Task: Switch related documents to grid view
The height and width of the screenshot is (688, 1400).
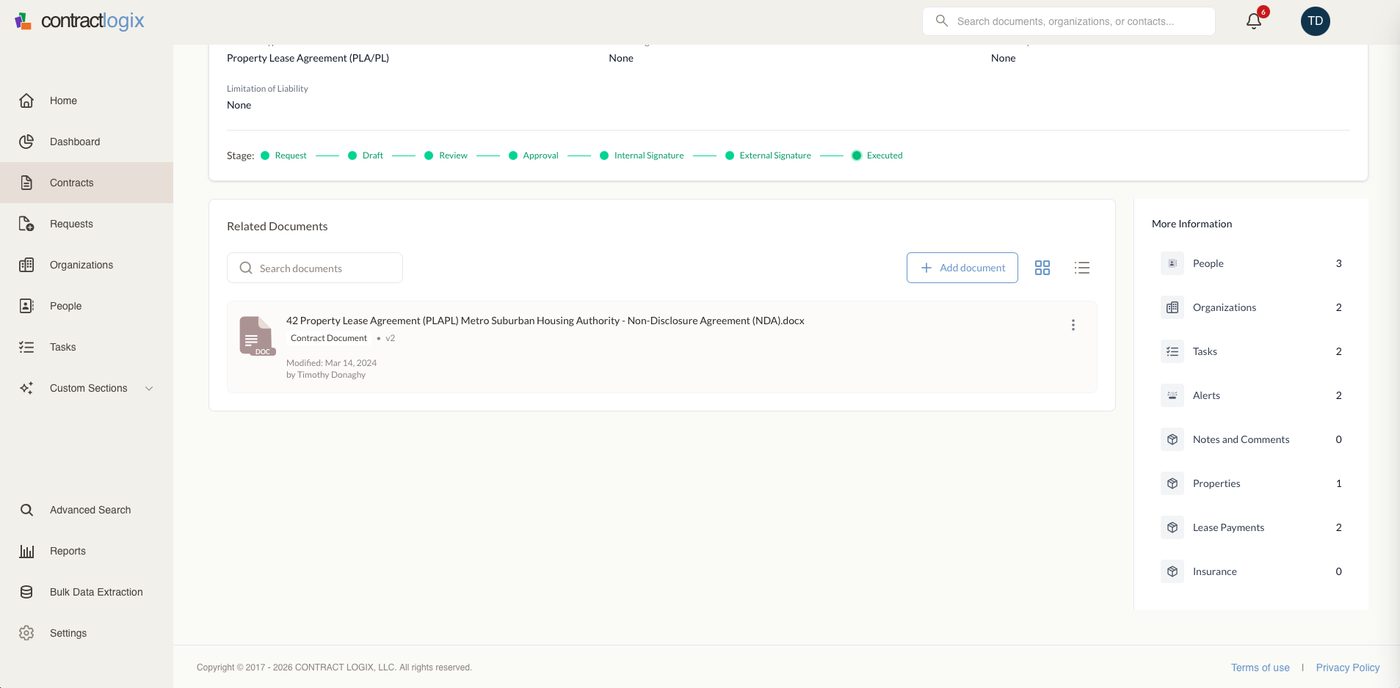Action: pyautogui.click(x=1042, y=268)
